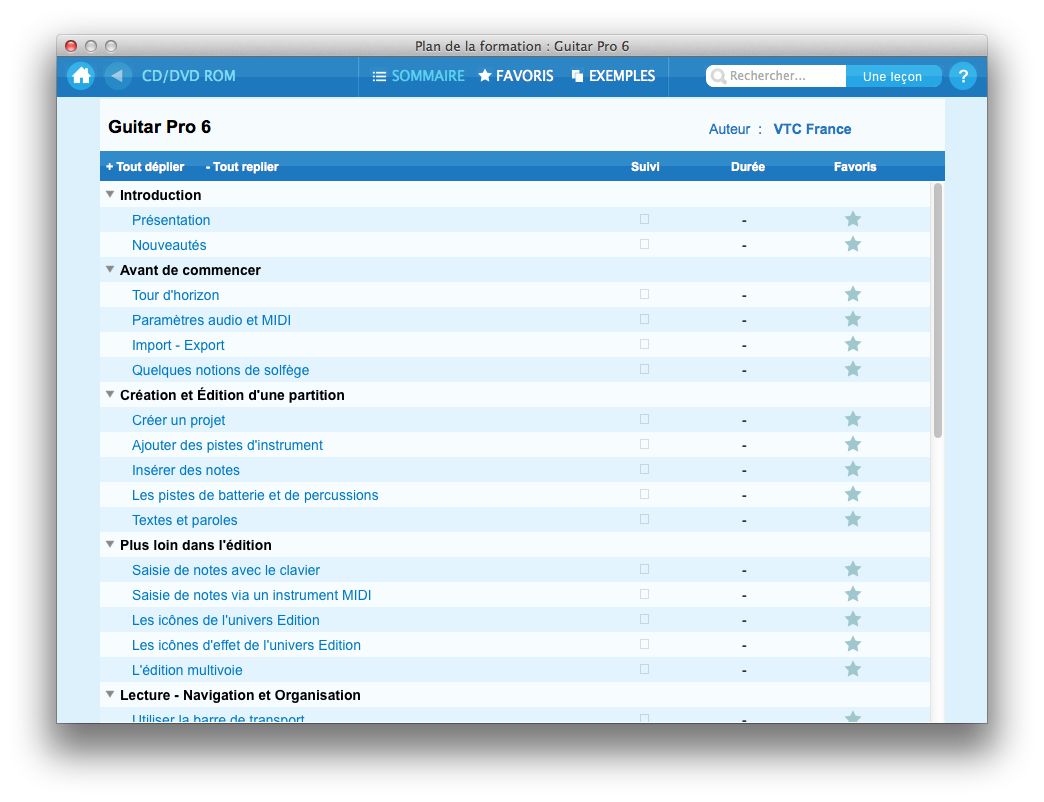Open the L'édition multivoie lesson
Viewport: 1044px width, 802px height.
click(187, 670)
